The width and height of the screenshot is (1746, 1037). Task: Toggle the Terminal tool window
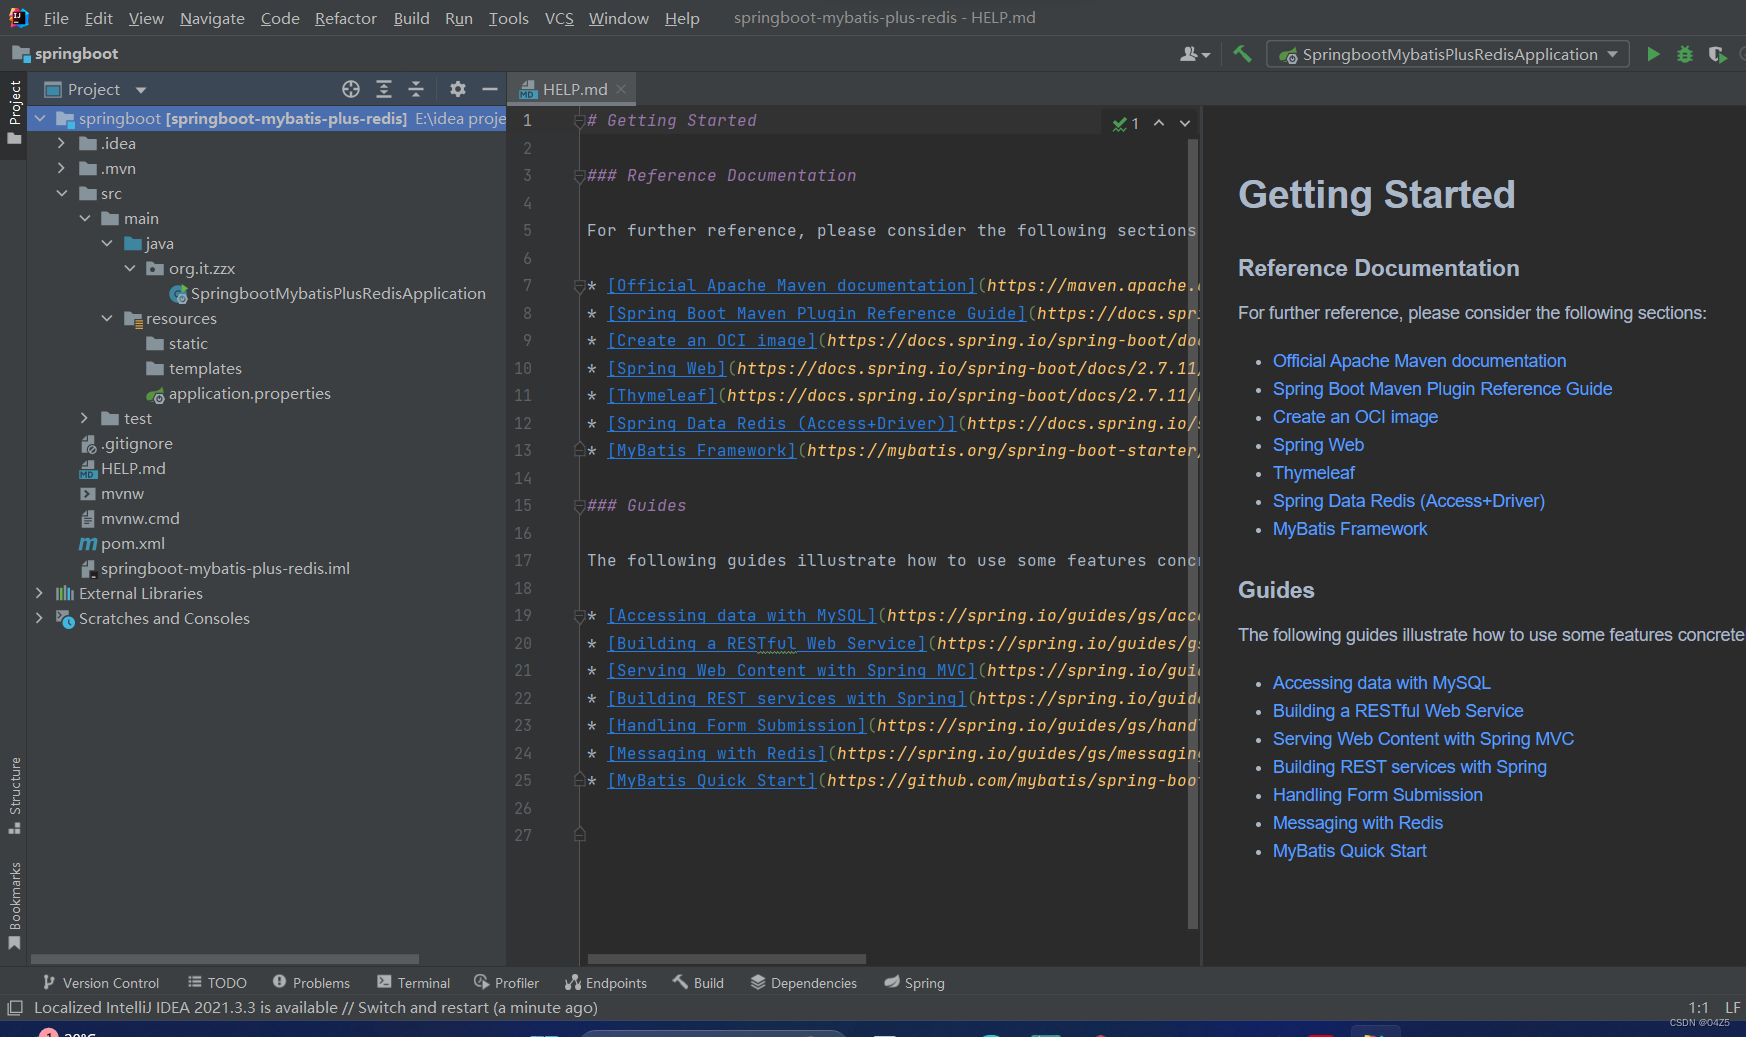(413, 982)
